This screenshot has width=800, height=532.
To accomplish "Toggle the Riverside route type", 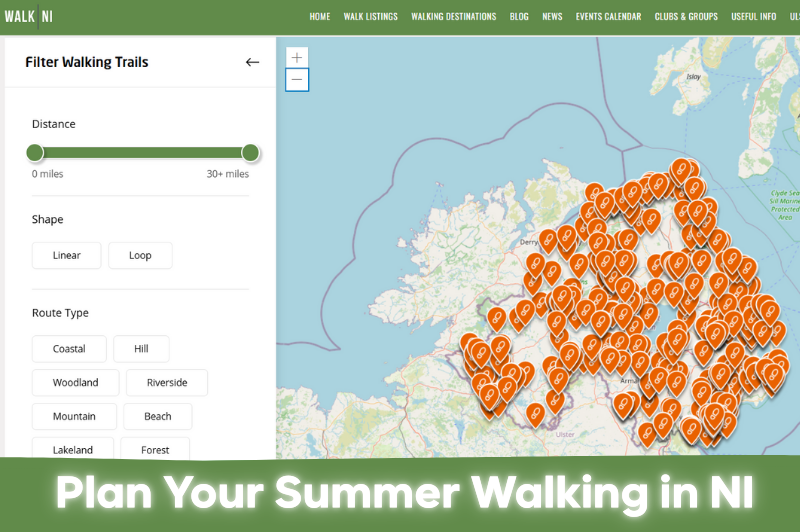I will (x=167, y=383).
